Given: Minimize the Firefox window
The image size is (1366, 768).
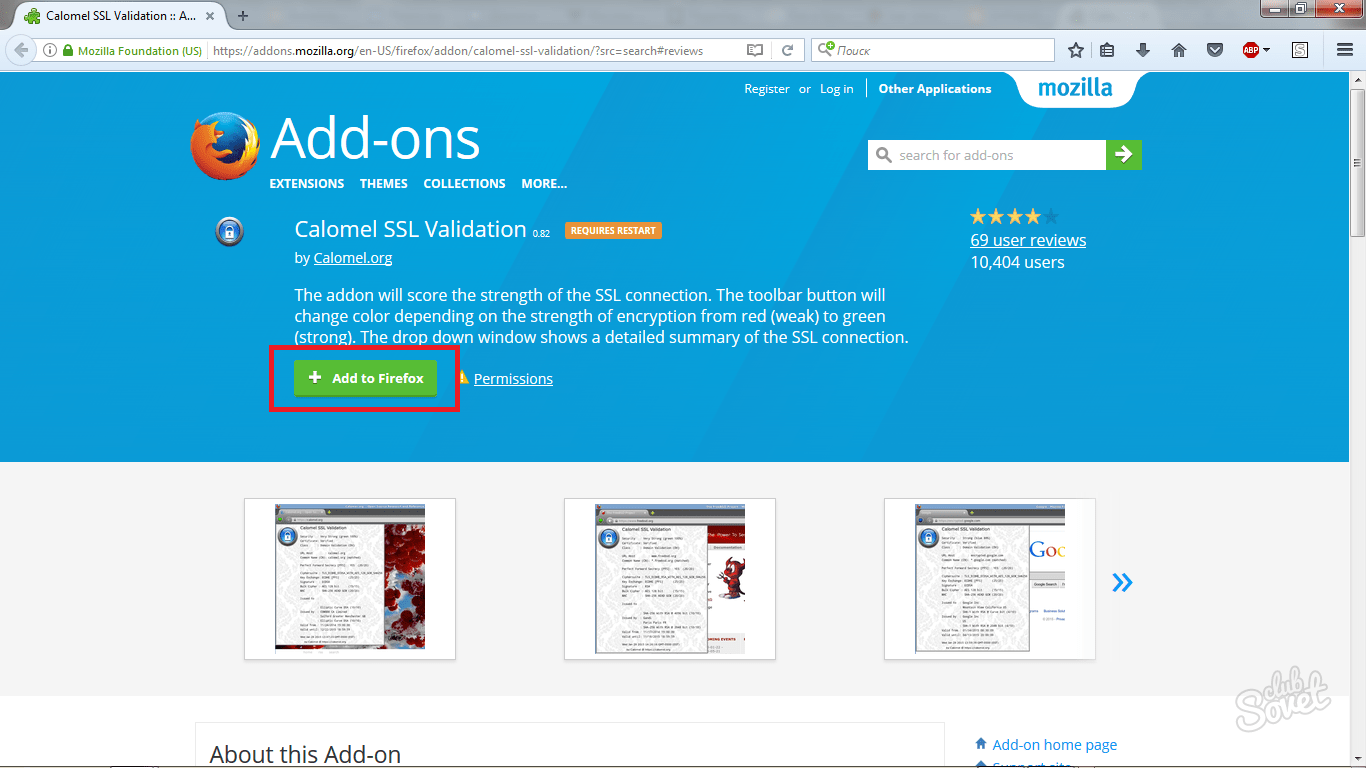Looking at the screenshot, I should click(x=1274, y=9).
